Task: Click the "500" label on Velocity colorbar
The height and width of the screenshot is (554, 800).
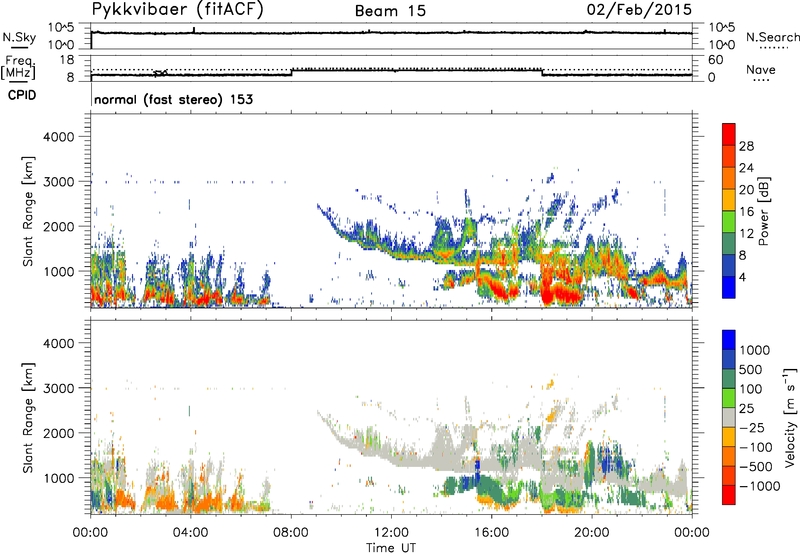Action: pos(751,369)
